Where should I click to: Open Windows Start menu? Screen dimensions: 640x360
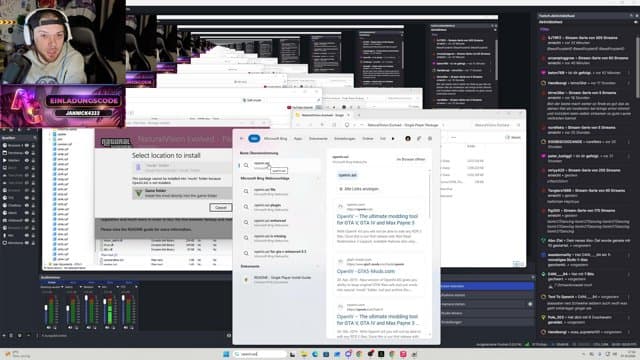[226, 354]
